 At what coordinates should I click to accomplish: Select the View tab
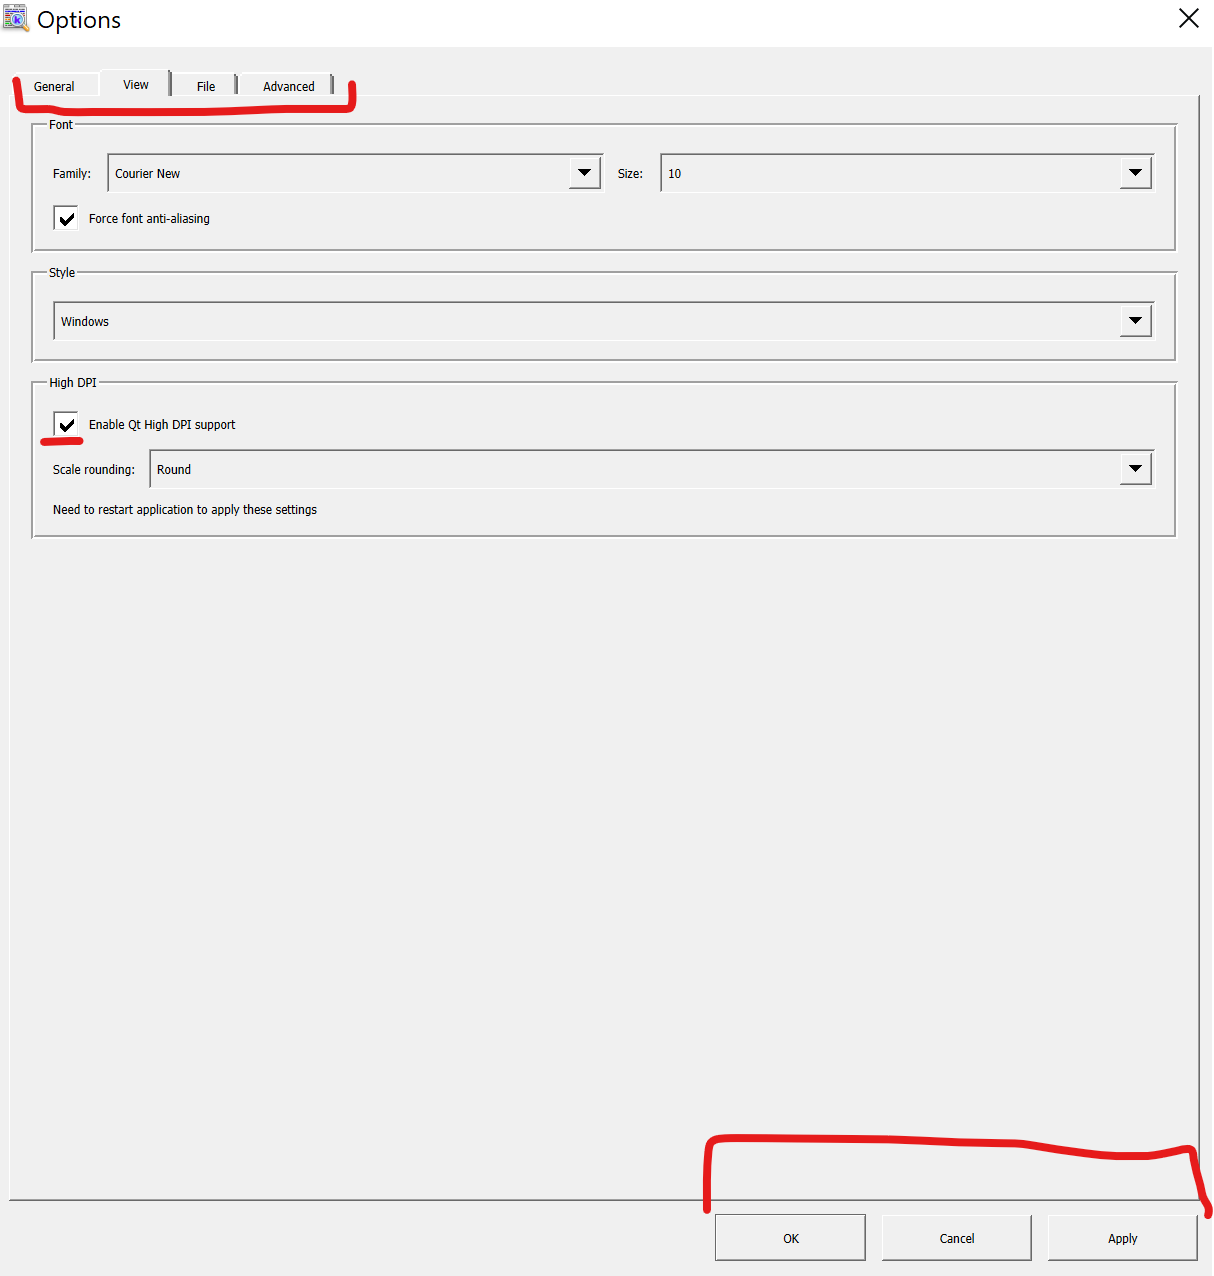point(136,85)
